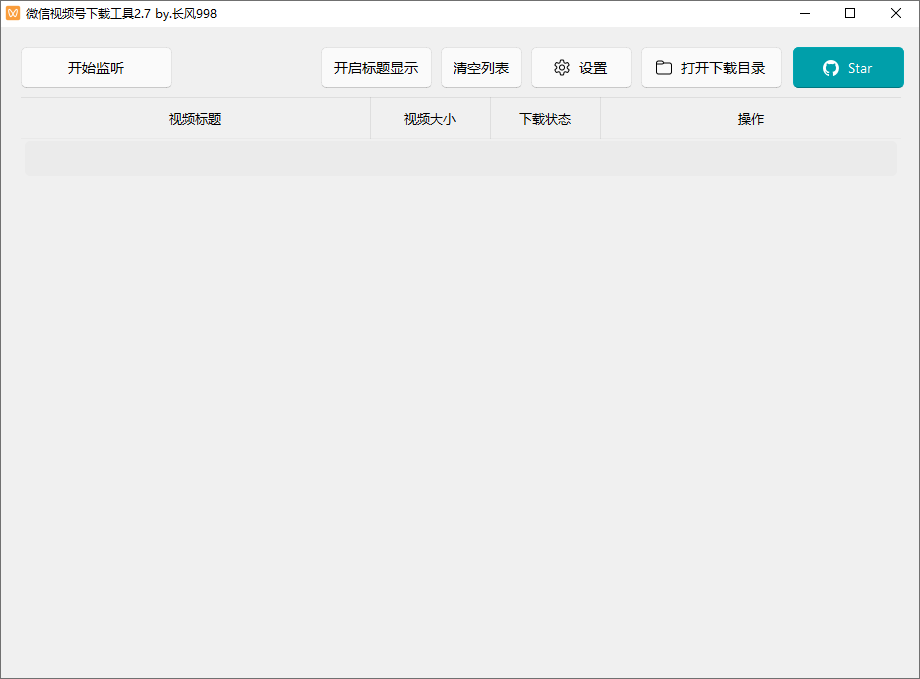Image resolution: width=920 pixels, height=679 pixels.
Task: Click the app logo in title bar
Action: pos(13,13)
